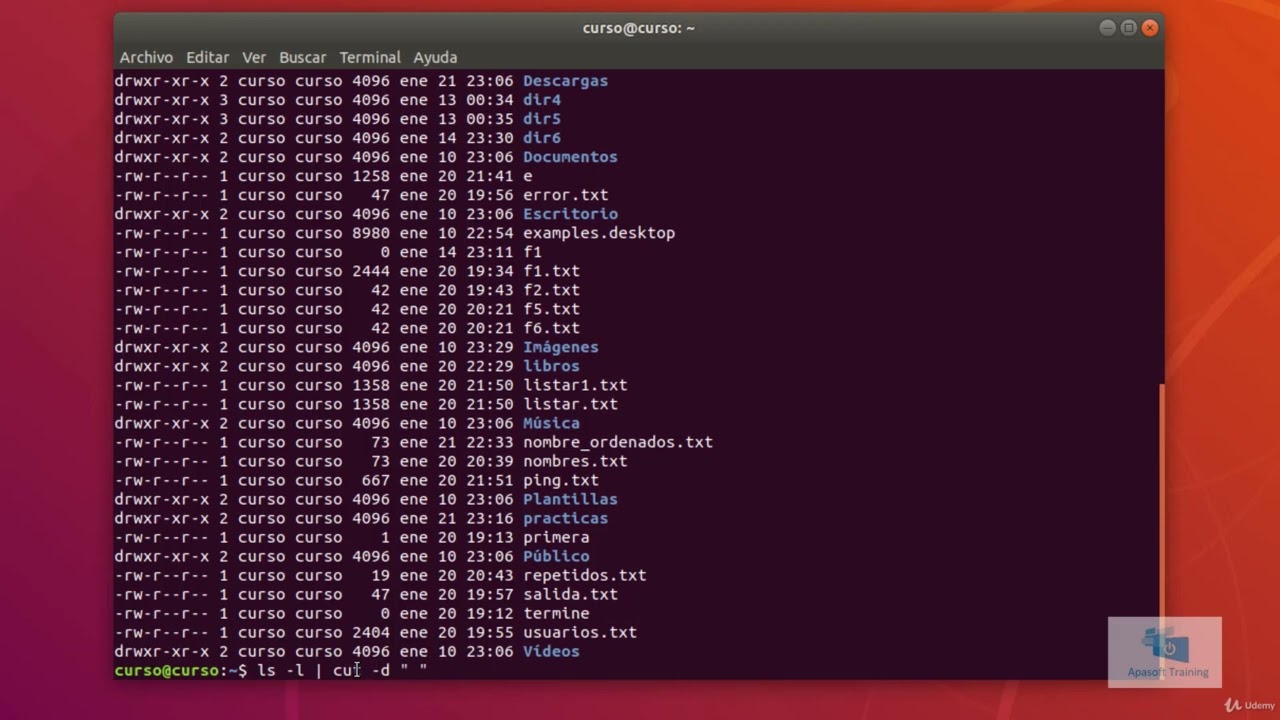Click the listar.txt file name

pos(570,404)
